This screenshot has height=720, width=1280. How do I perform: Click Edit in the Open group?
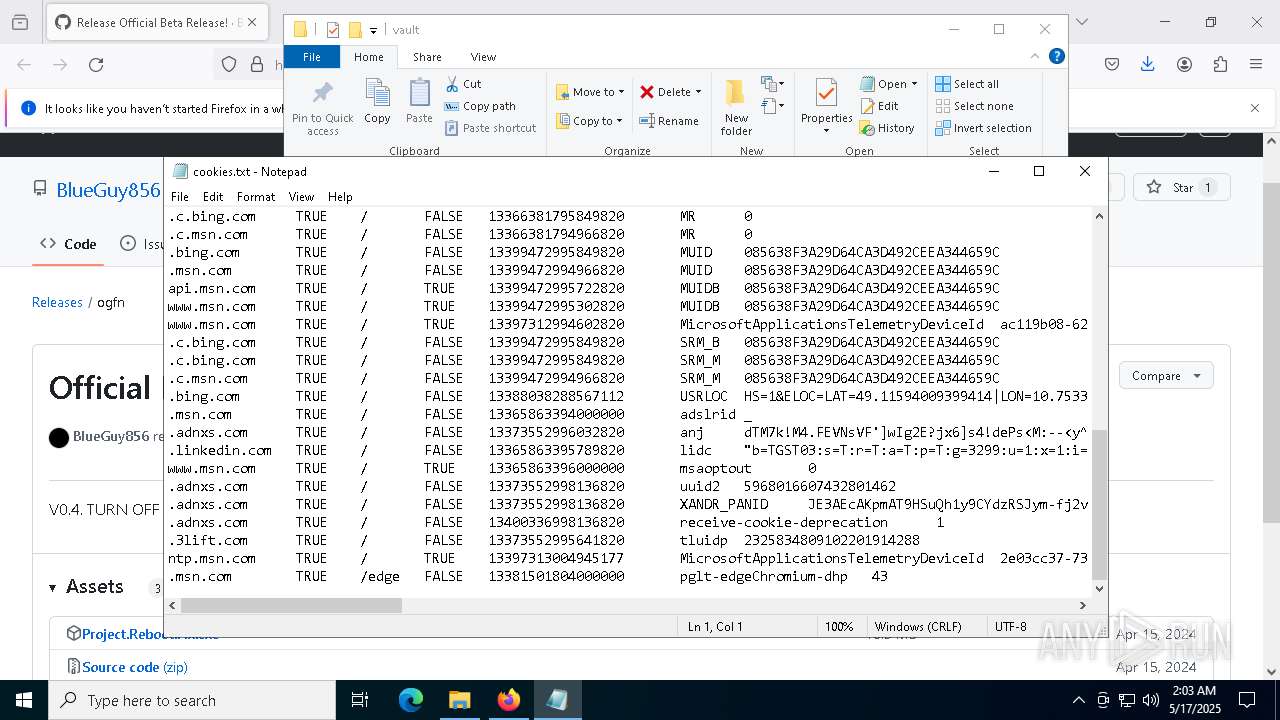click(x=879, y=106)
